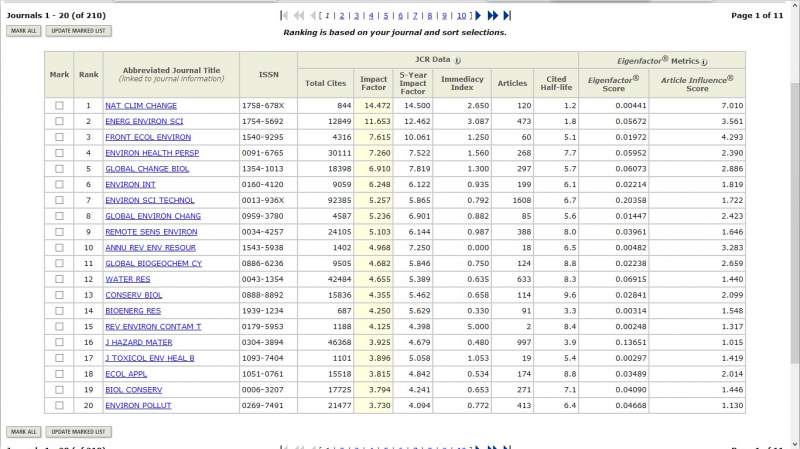This screenshot has width=800, height=449.
Task: Click total cites value 92385
Action: [339, 201]
